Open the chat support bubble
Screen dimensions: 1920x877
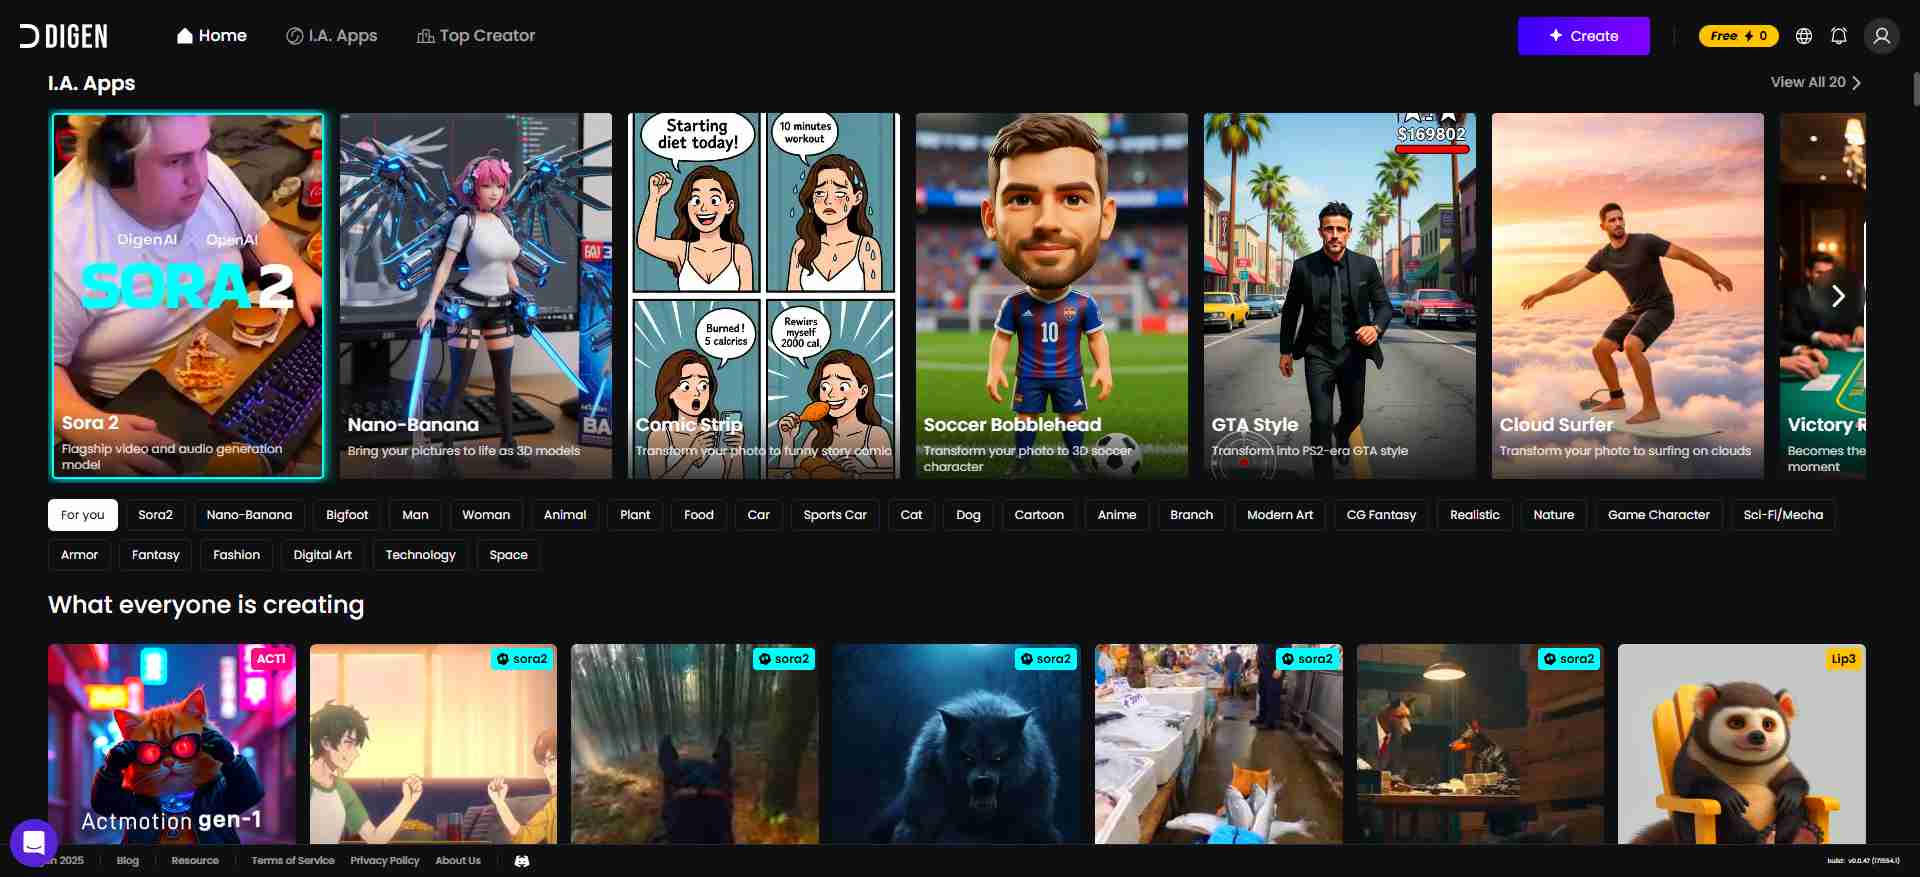click(x=33, y=843)
